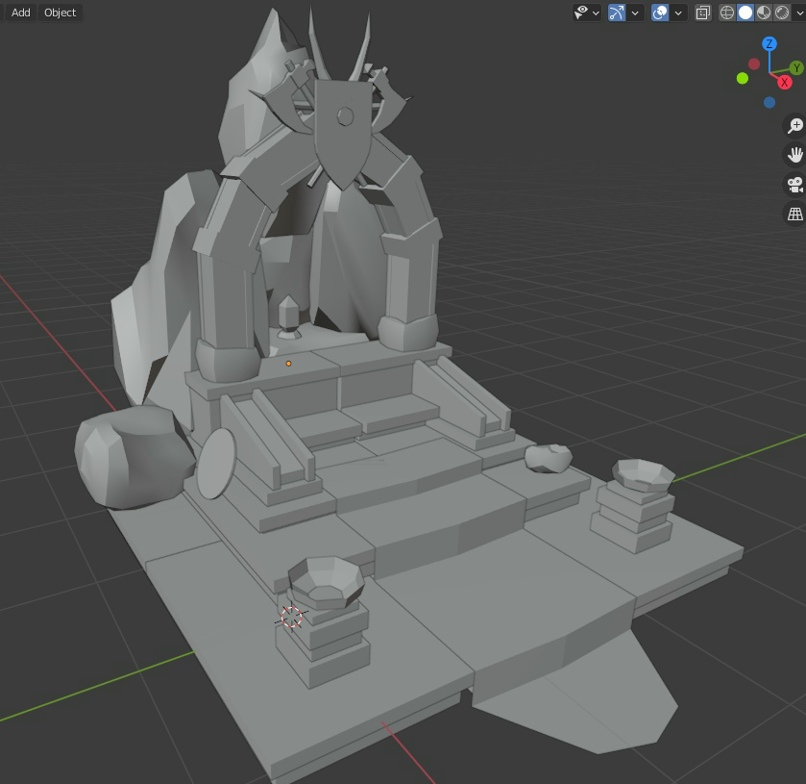
Task: Click the red X axis gizmo ball
Action: [785, 82]
